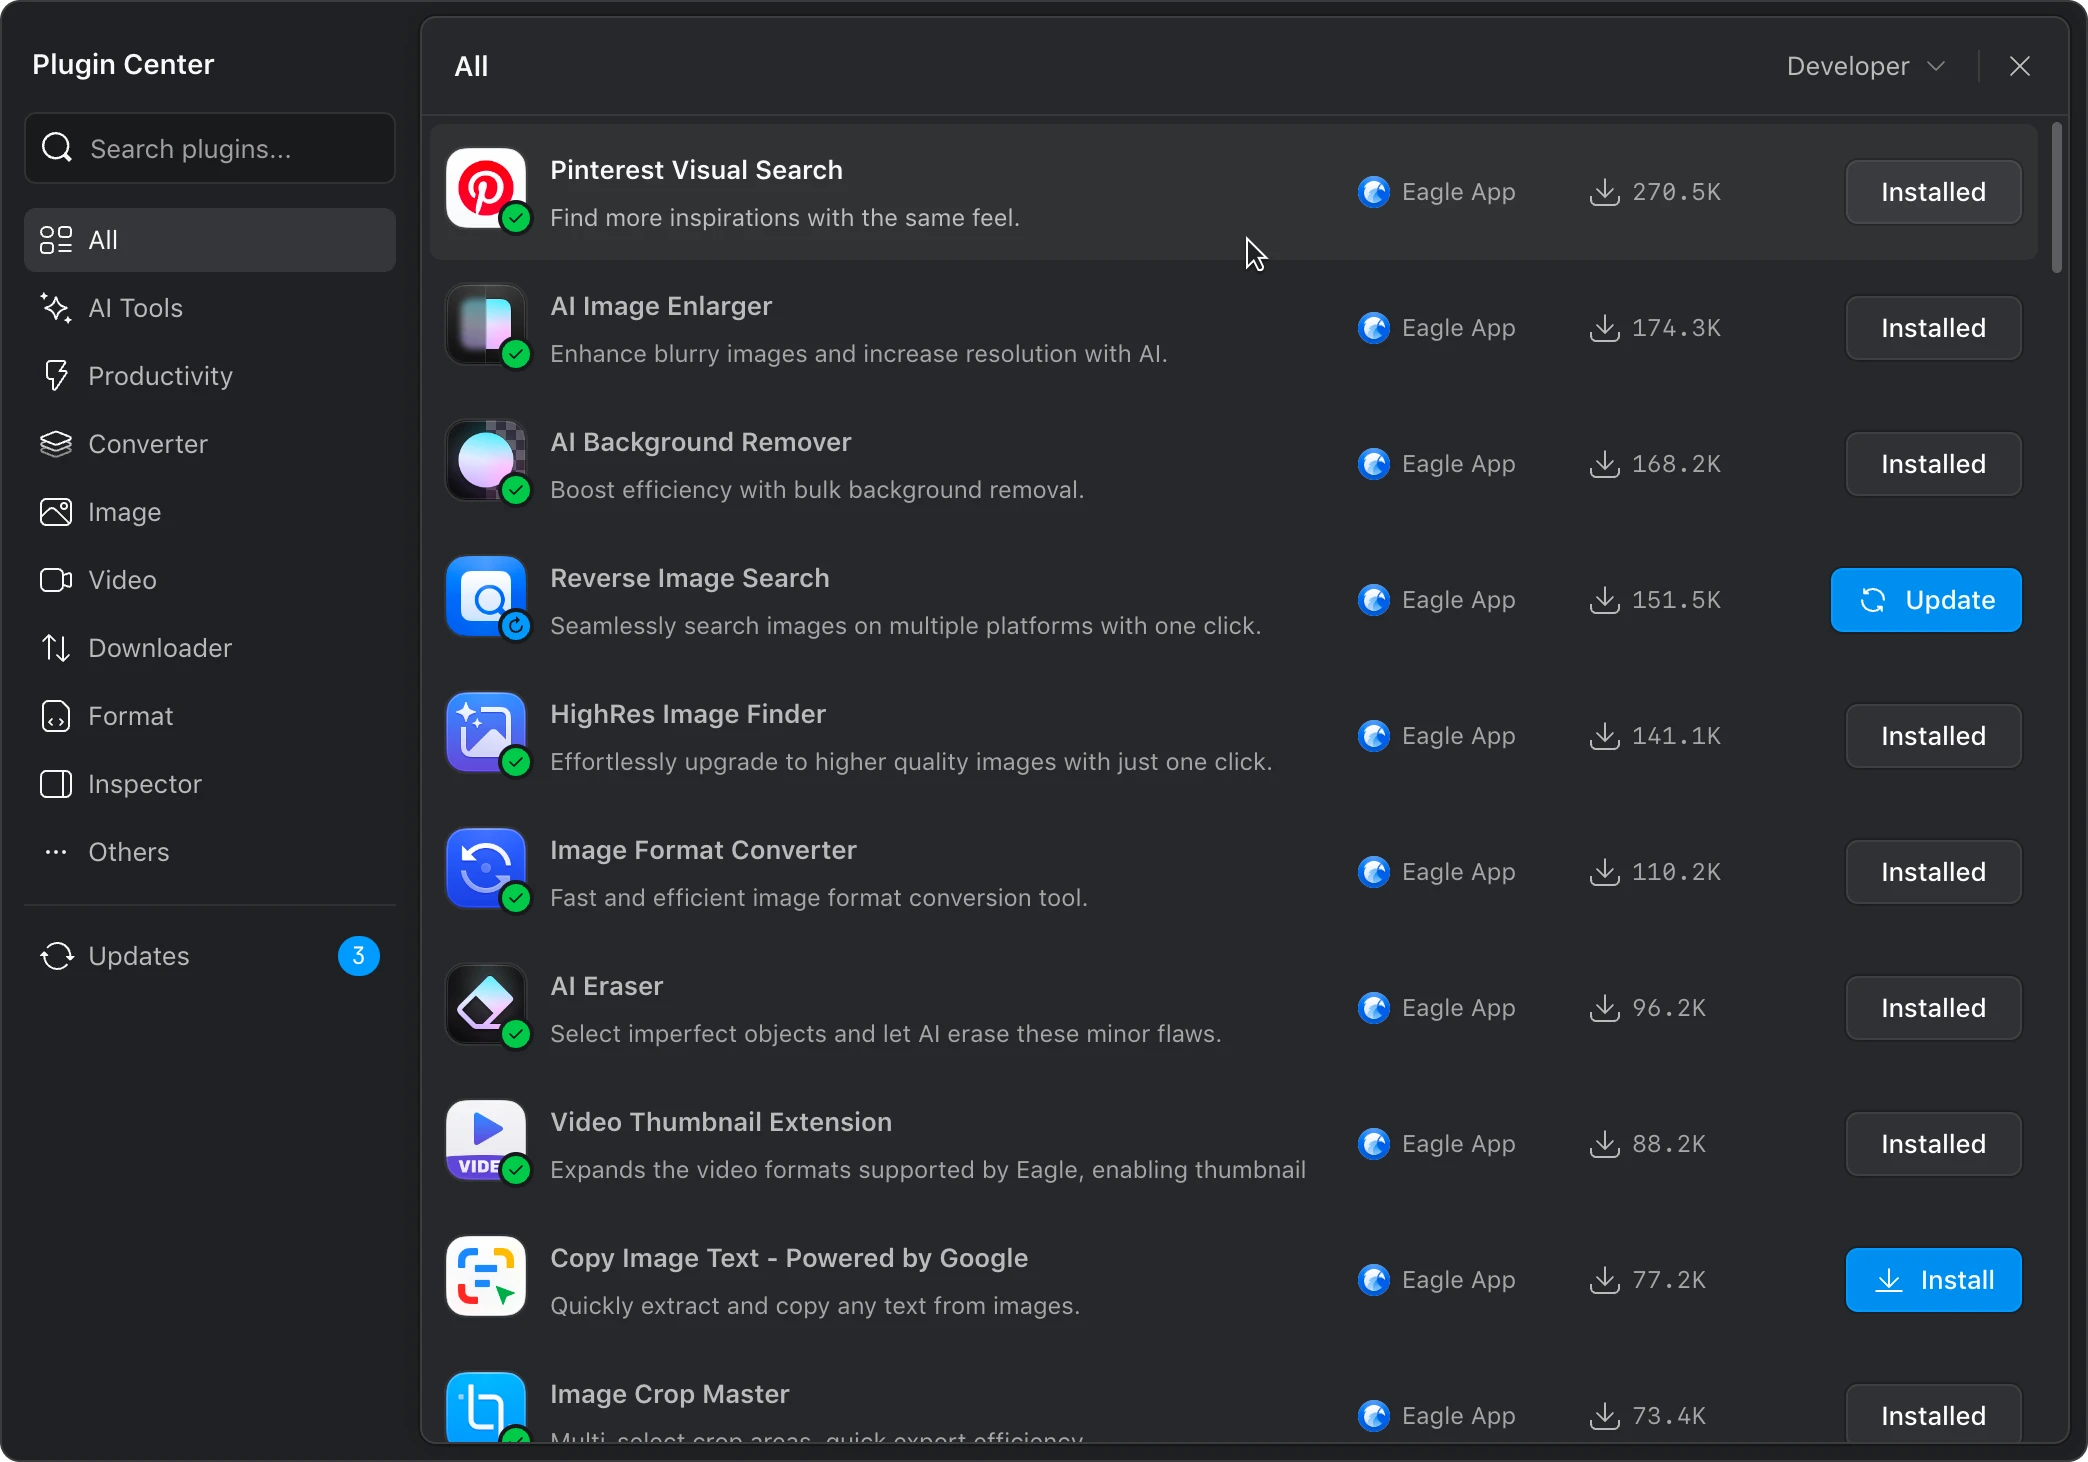
Task: Click the HighRes Image Finder icon
Action: pos(486,733)
